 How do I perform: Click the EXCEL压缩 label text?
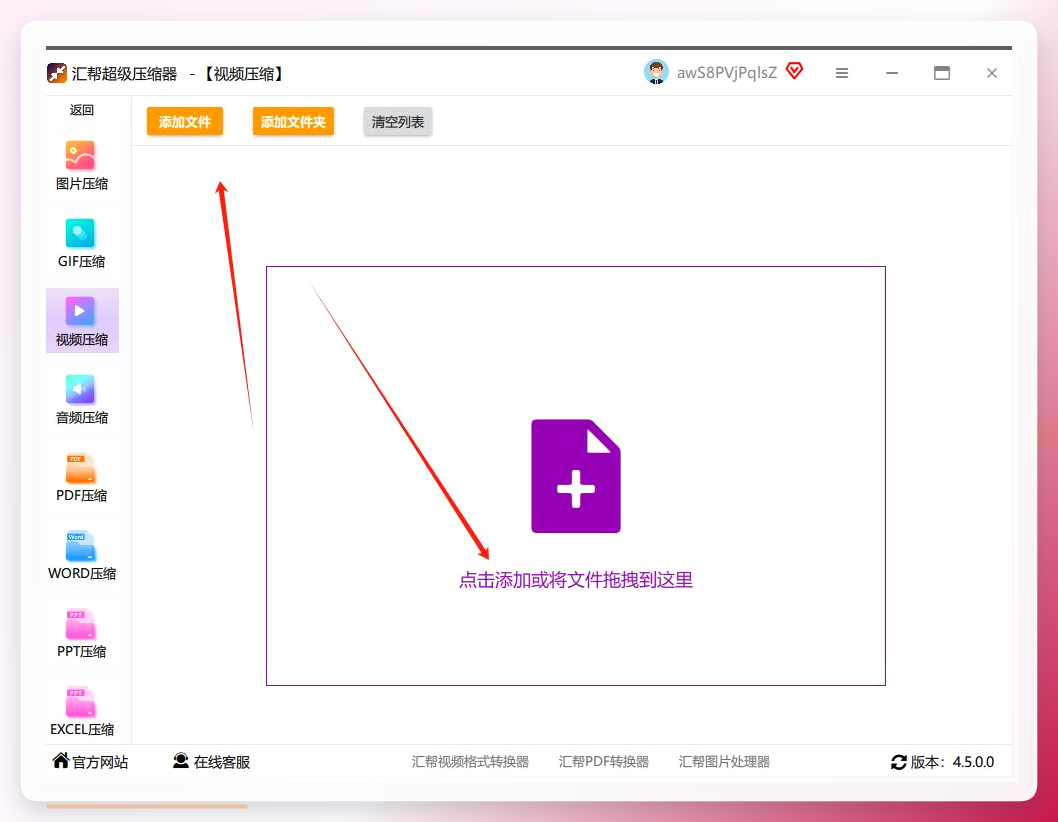pyautogui.click(x=82, y=730)
